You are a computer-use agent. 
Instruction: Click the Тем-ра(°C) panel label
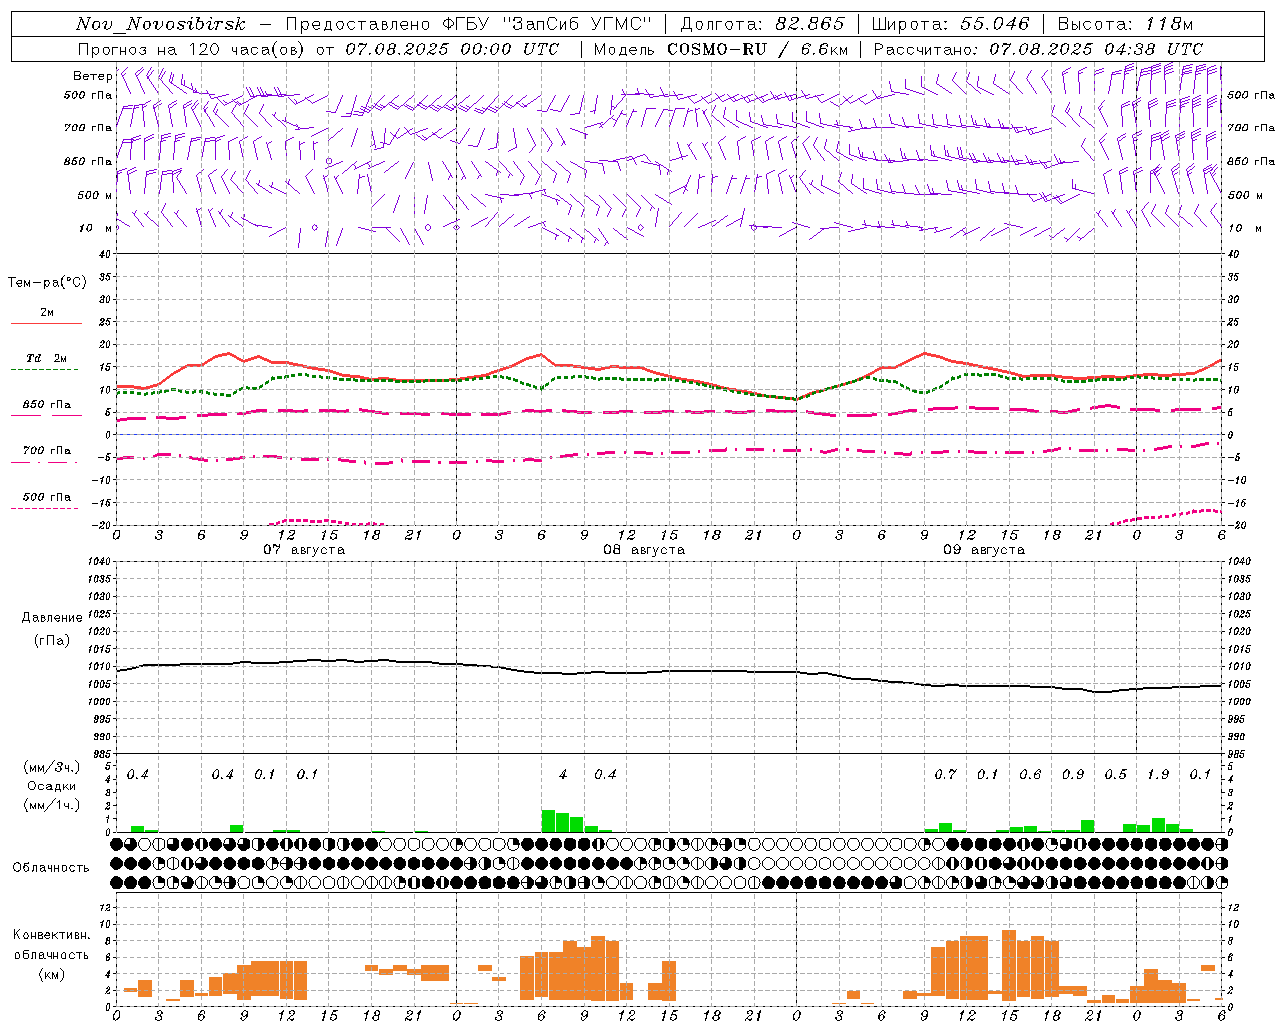click(47, 283)
